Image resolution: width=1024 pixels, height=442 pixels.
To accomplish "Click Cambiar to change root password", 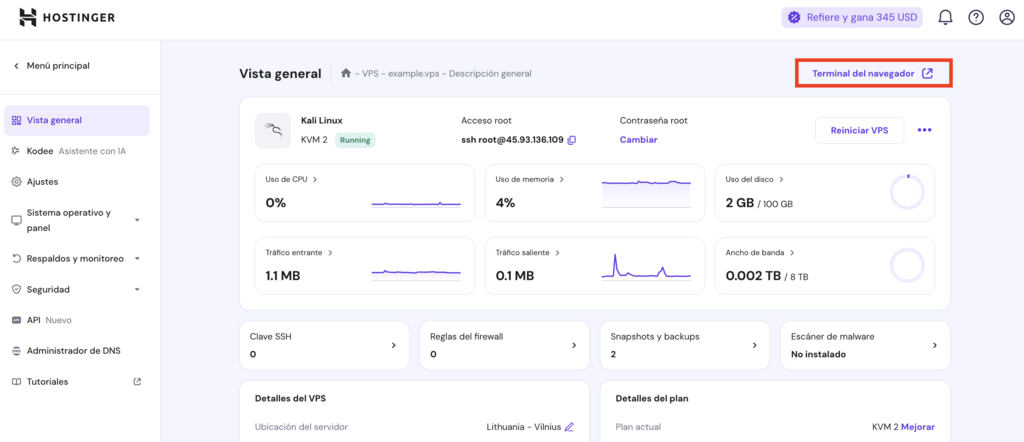I will pyautogui.click(x=638, y=140).
